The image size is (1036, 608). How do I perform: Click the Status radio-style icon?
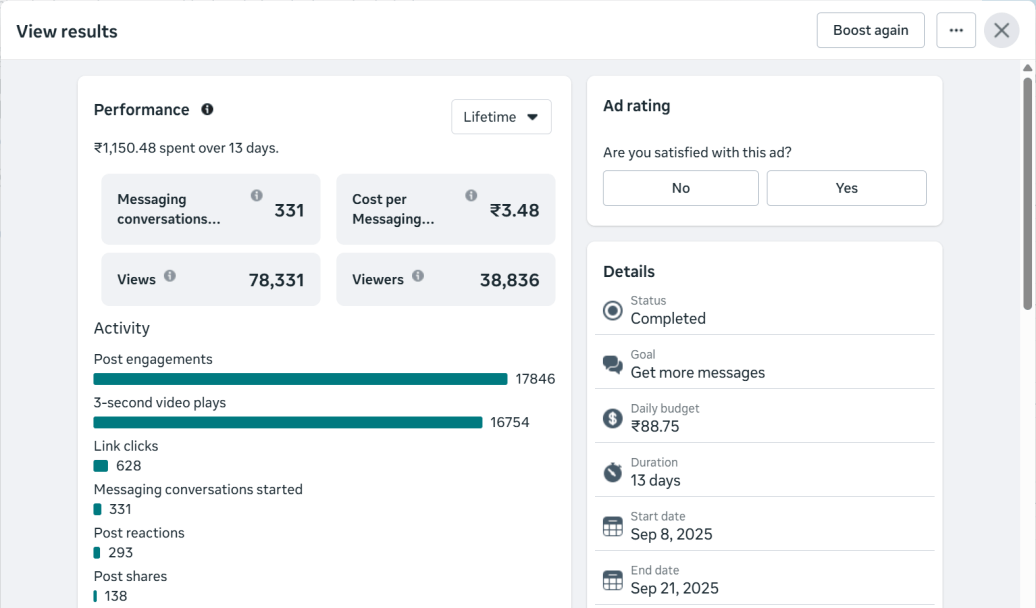612,310
